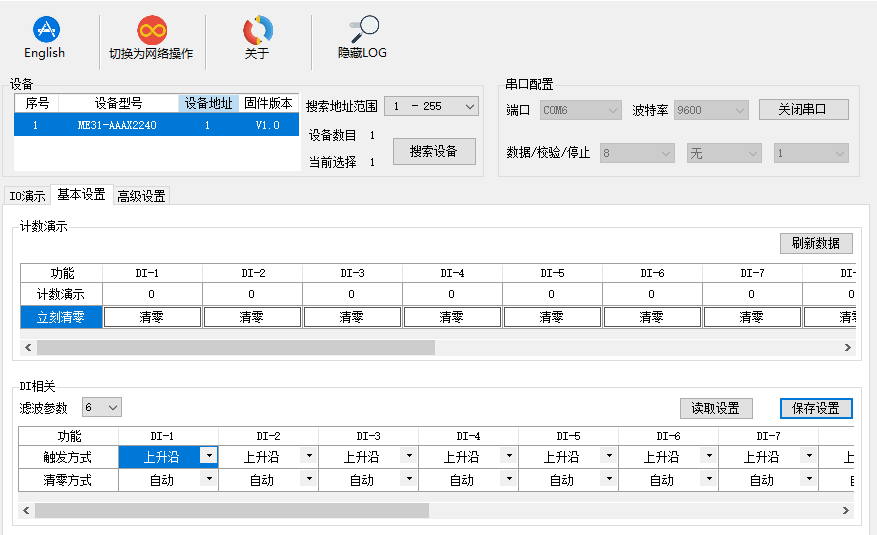
Task: Switch language via the English icon
Action: 46,30
